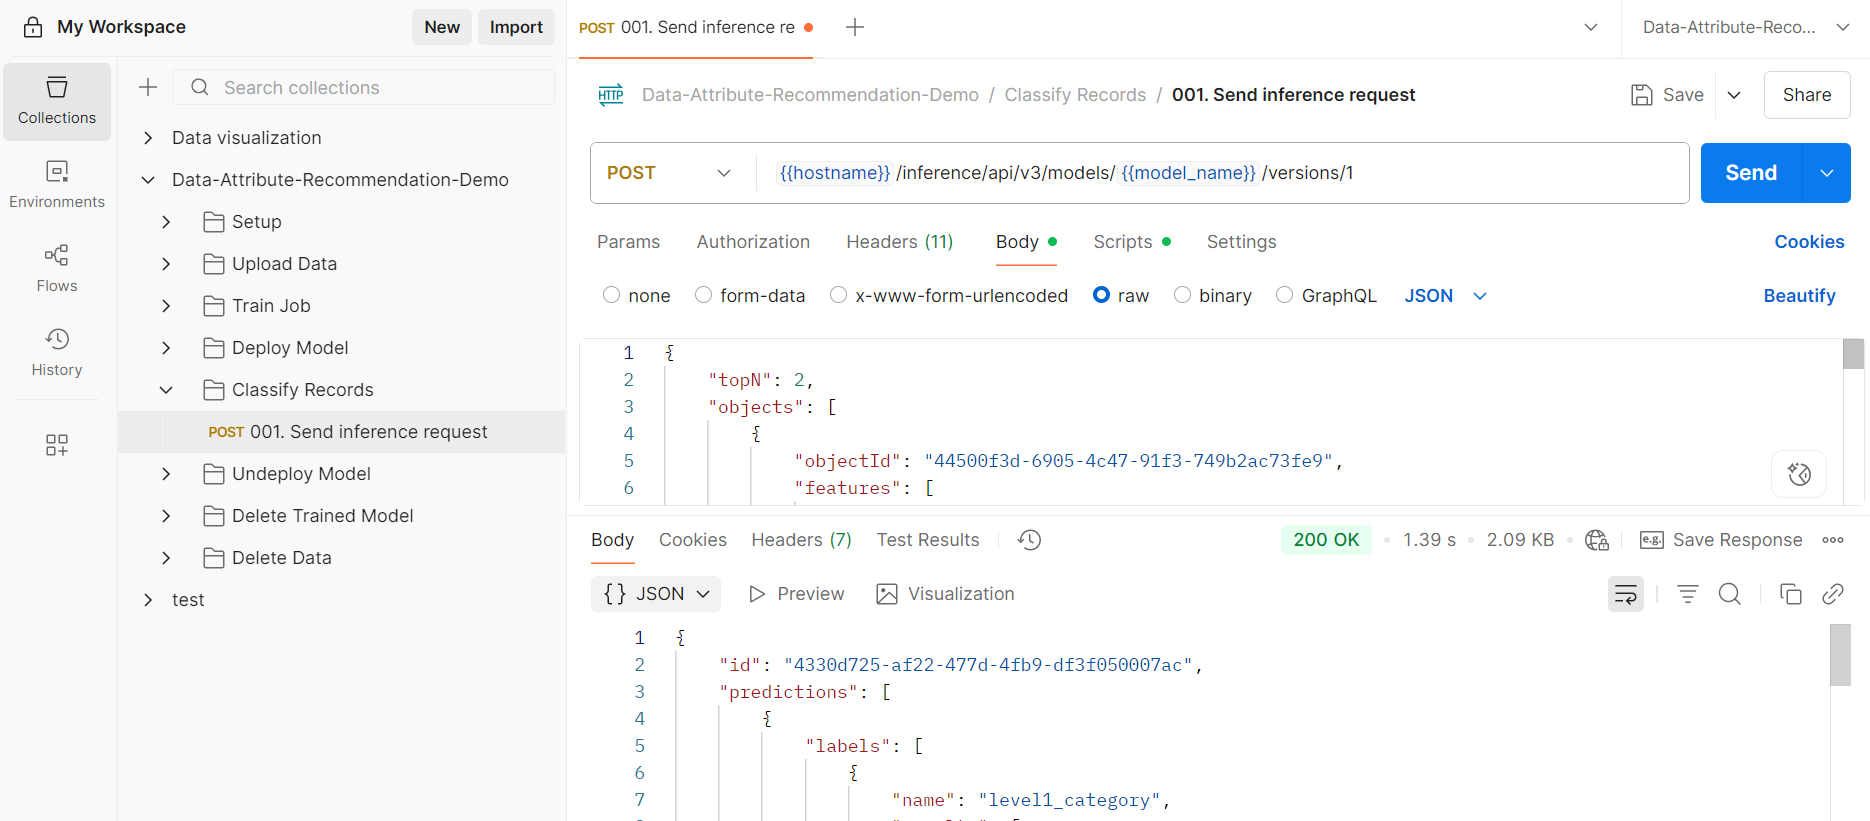Select the form-data body type radio
1870x821 pixels.
tap(703, 295)
